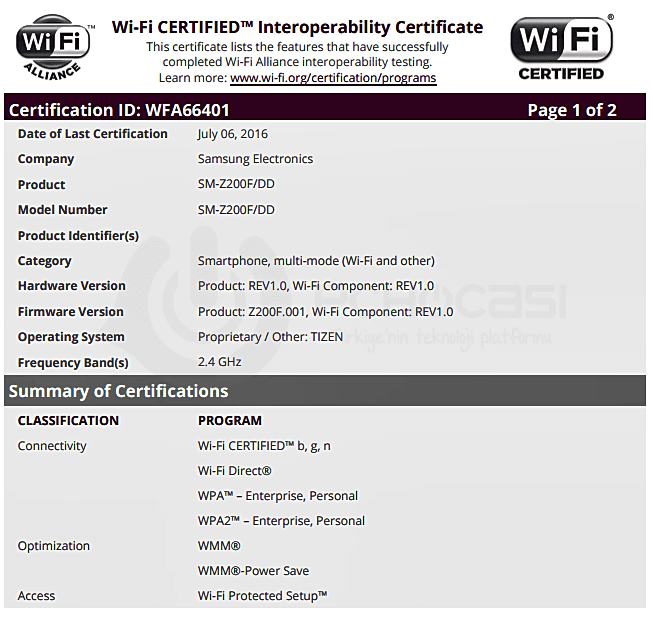Image resolution: width=653 pixels, height=617 pixels.
Task: Click the WMM®-Power Save entry
Action: (253, 571)
